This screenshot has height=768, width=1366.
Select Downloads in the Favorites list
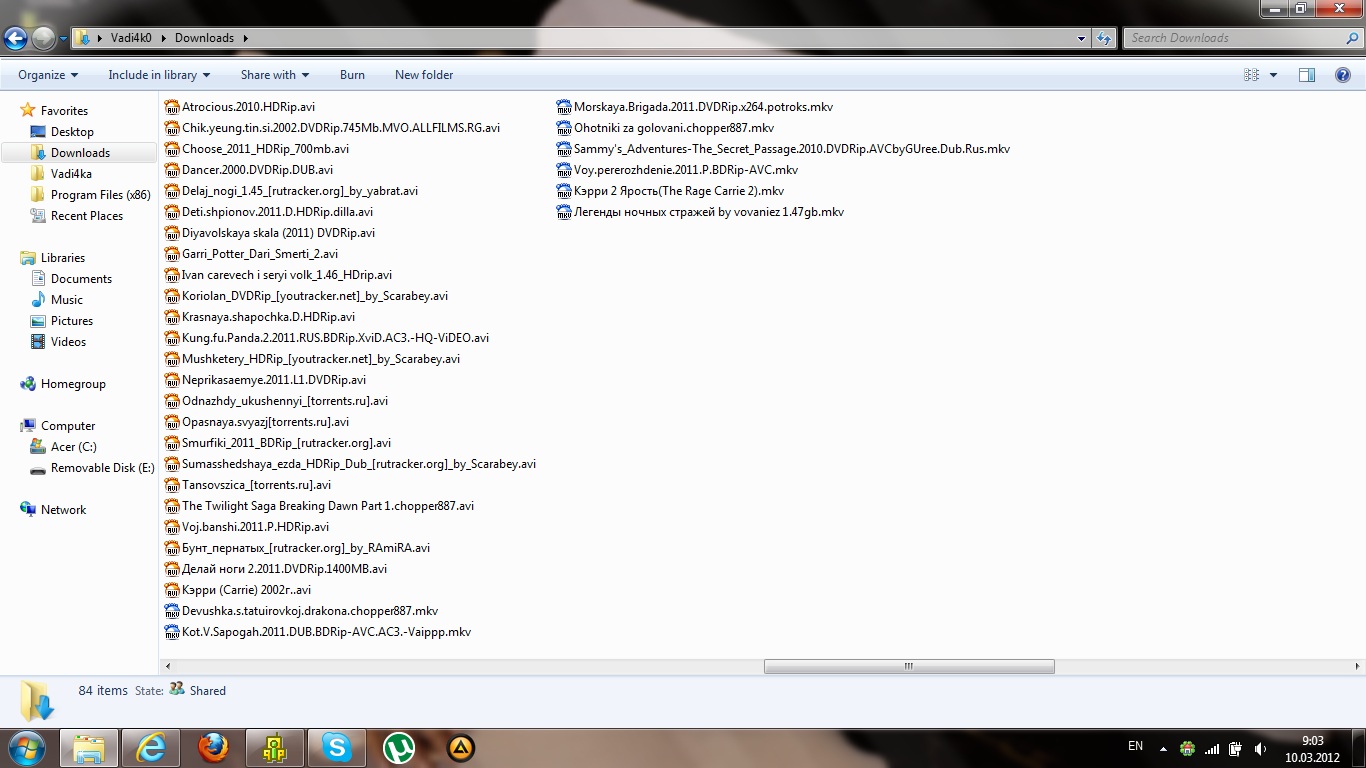tap(80, 153)
